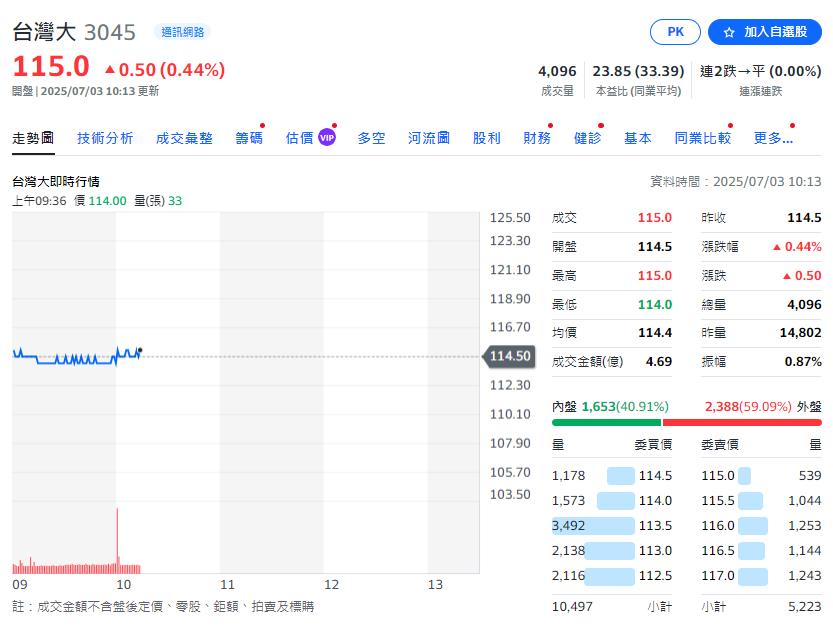Open the 同業比較 tab
Image resolution: width=833 pixels, height=627 pixels.
(x=702, y=138)
